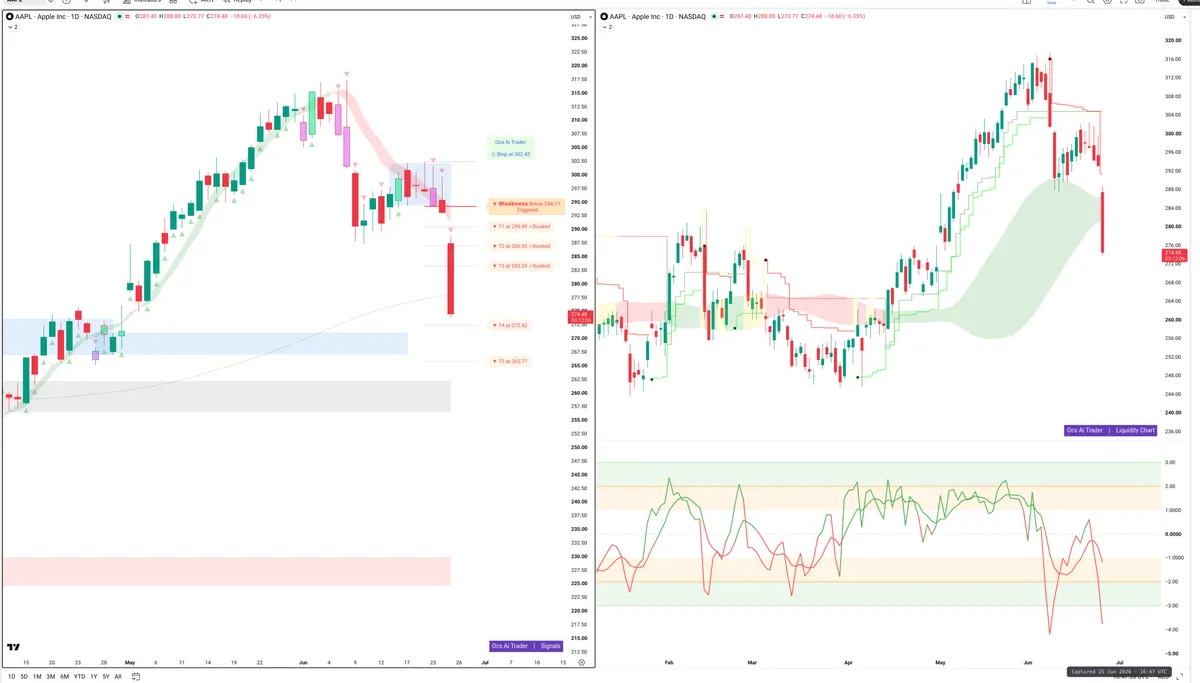Click the Jul label on left time axis
Screen dimensions: 1200x683
click(x=485, y=662)
